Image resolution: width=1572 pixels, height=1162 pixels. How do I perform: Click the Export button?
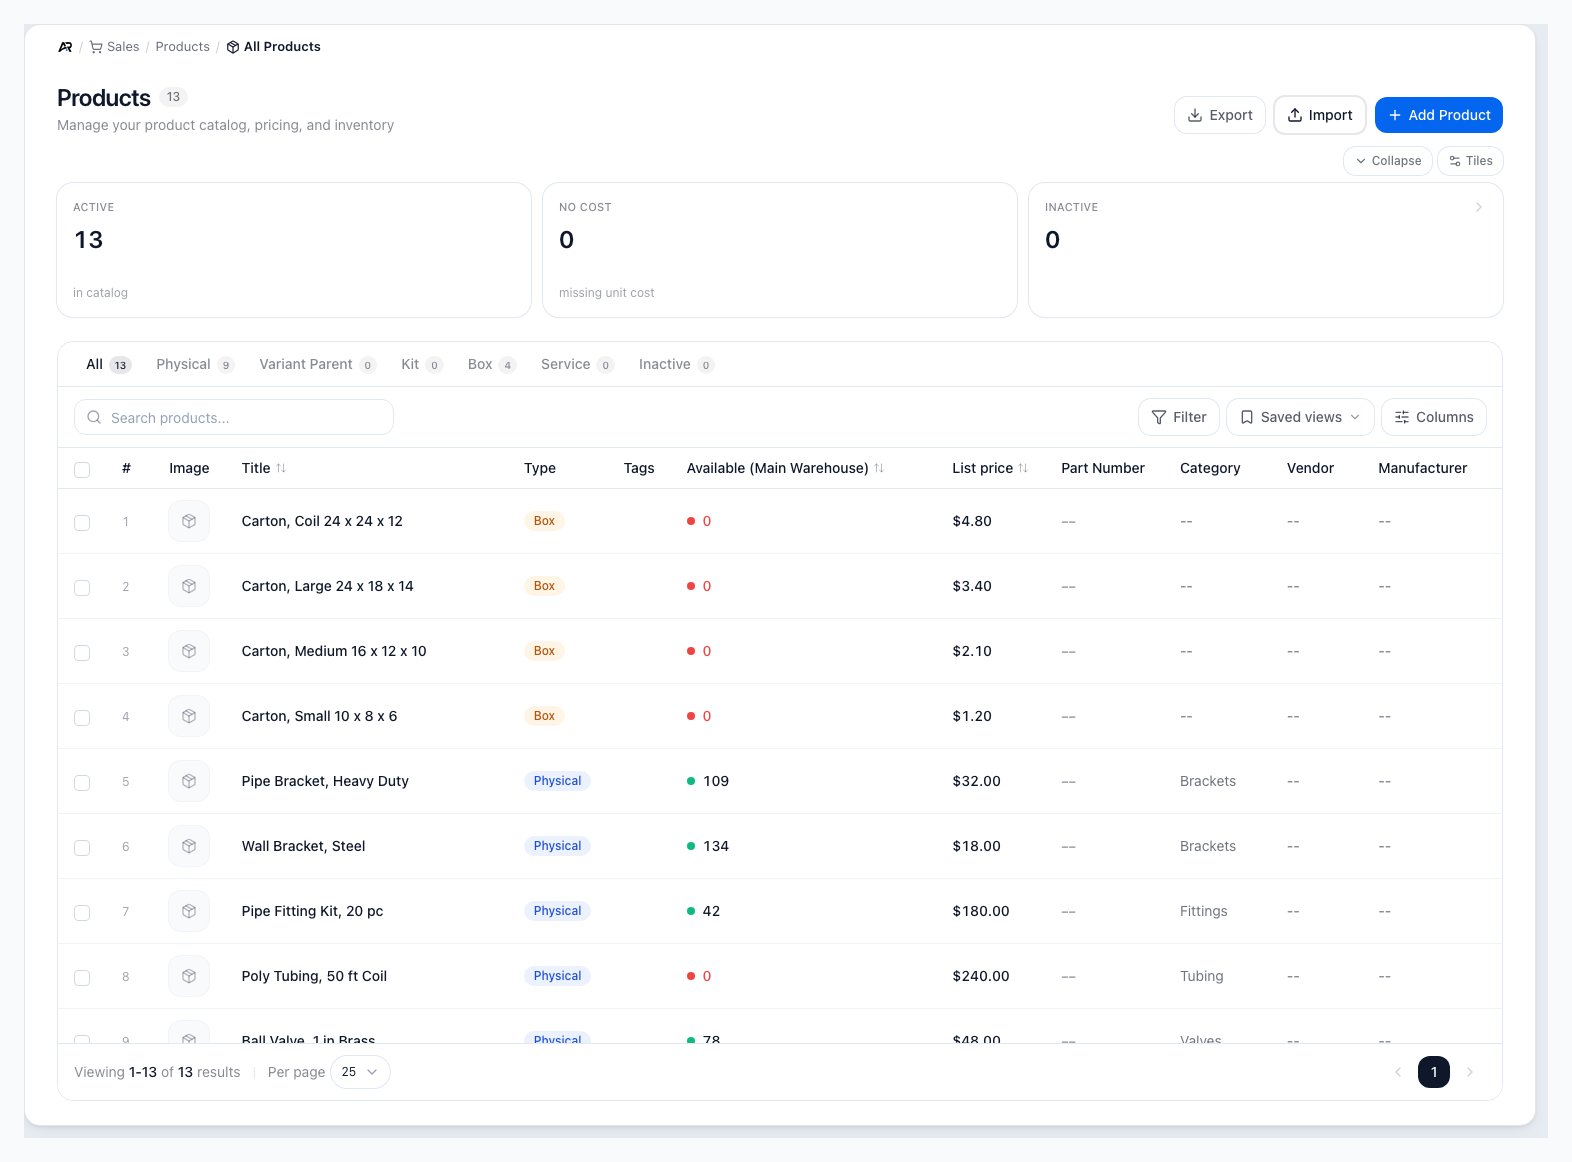click(1220, 115)
